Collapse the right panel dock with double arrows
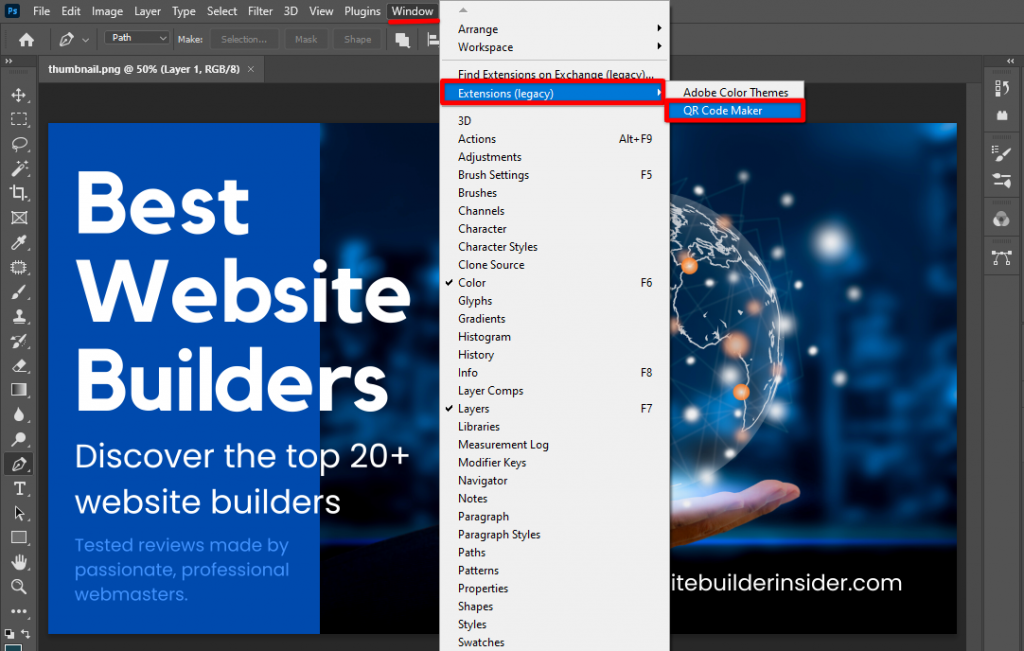This screenshot has height=651, width=1024. [x=1010, y=61]
